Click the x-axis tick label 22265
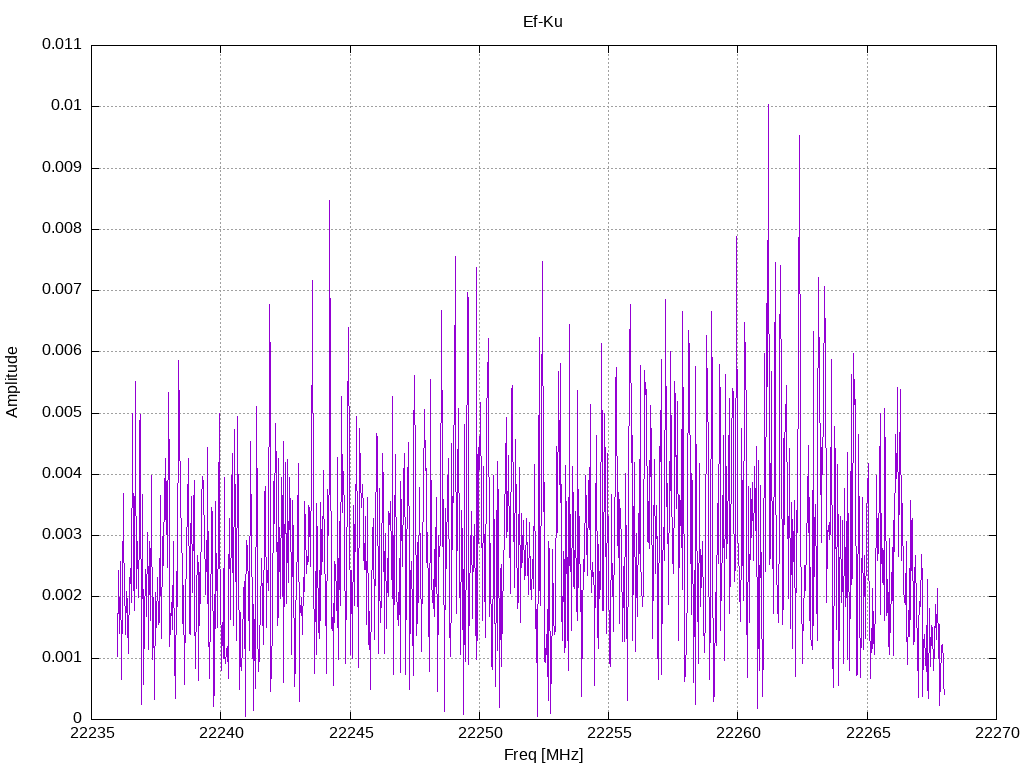 coord(868,733)
